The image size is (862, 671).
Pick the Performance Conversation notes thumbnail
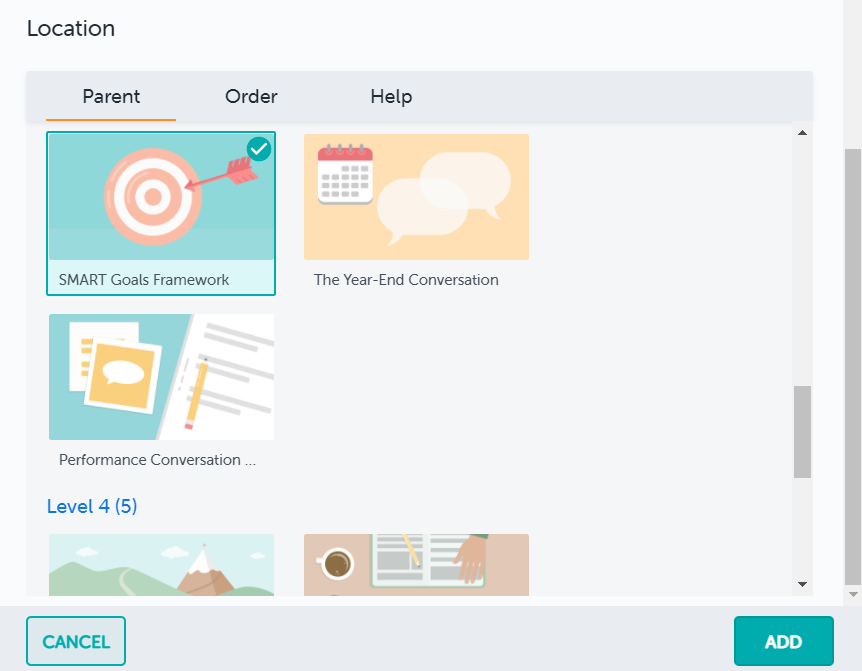click(x=161, y=377)
